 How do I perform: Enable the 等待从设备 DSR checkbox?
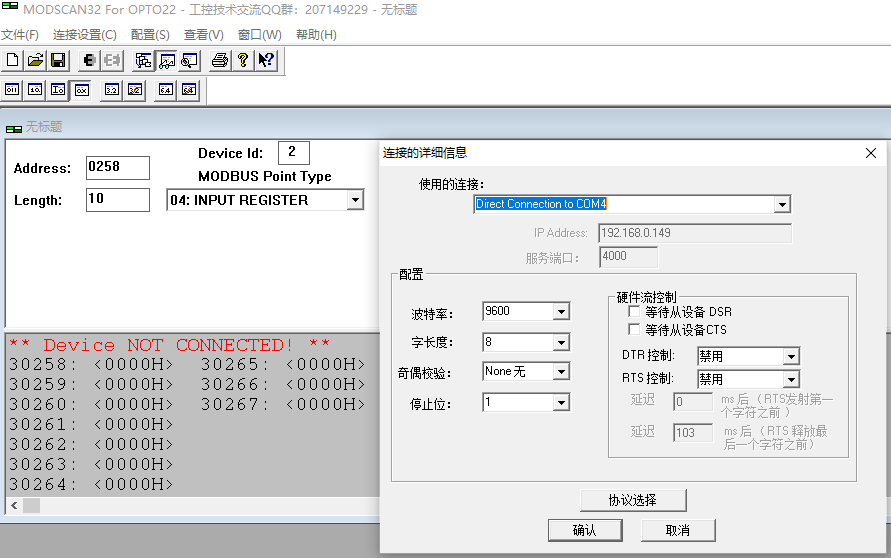[634, 312]
